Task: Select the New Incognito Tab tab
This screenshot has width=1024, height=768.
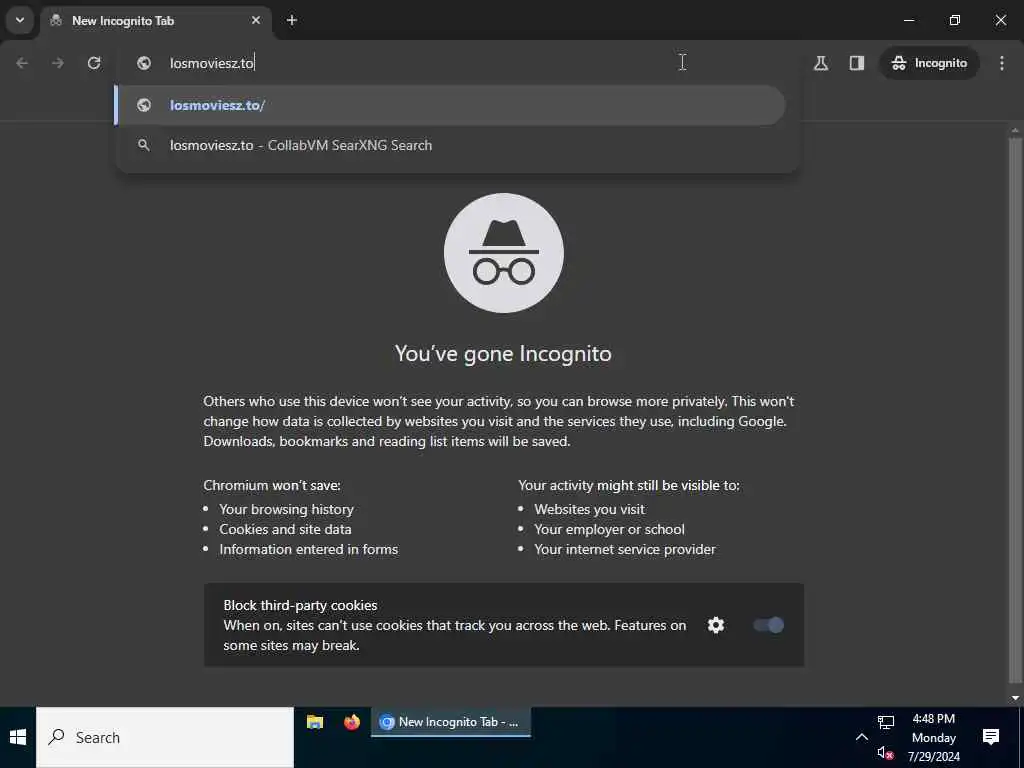Action: click(157, 21)
